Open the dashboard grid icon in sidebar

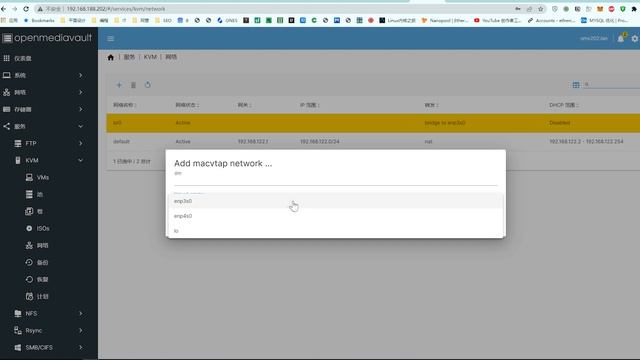(7, 58)
